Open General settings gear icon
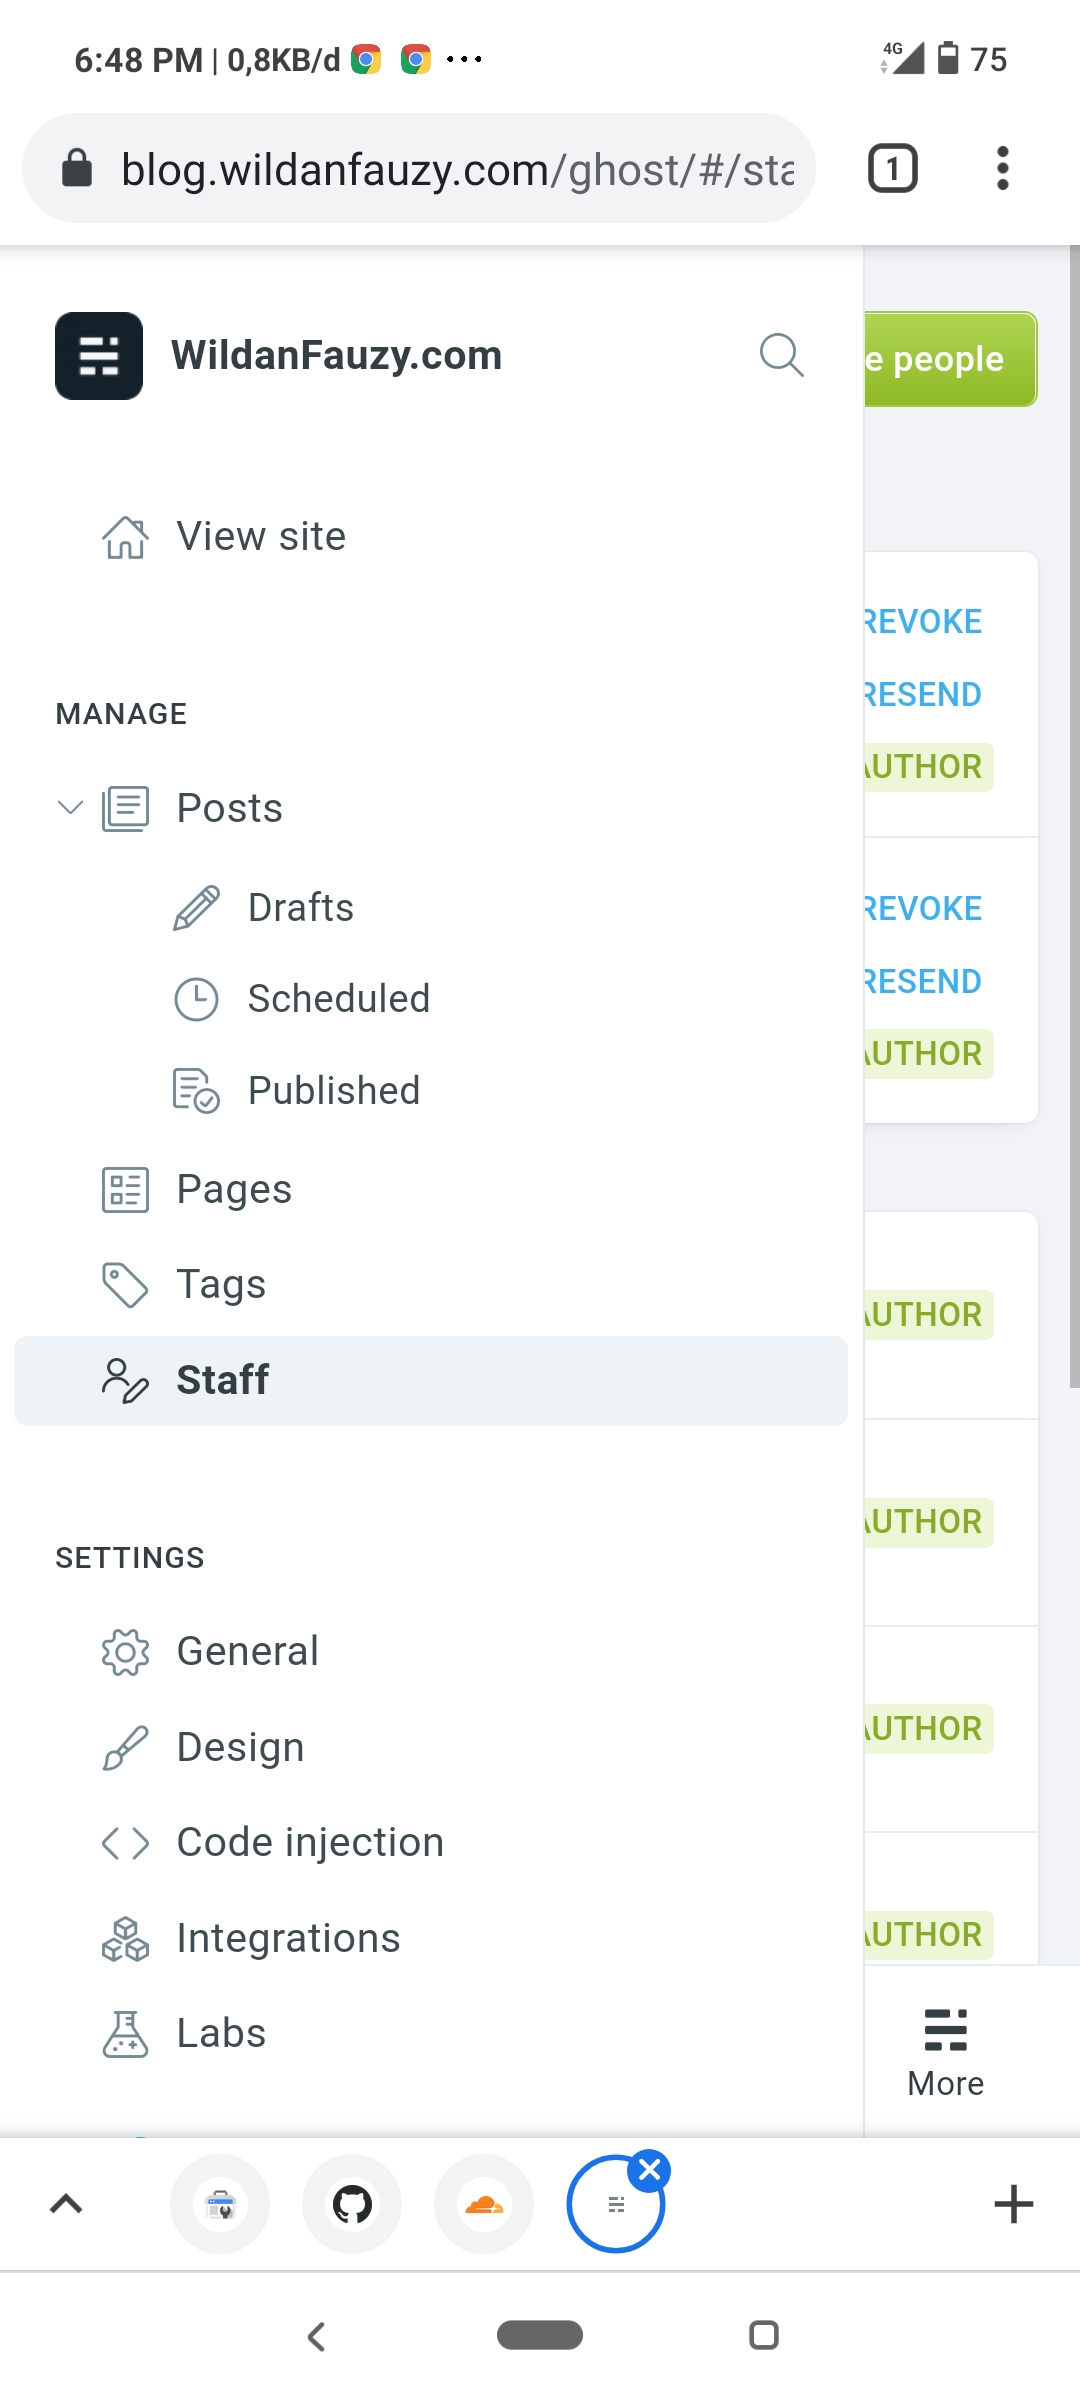 tap(125, 1652)
